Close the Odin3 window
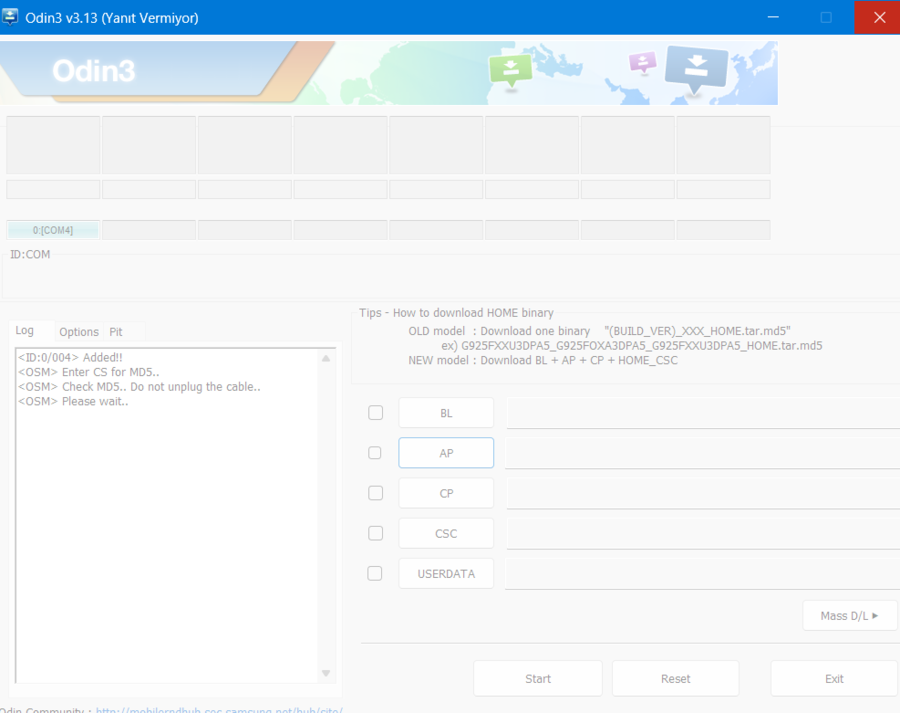This screenshot has height=713, width=900. pyautogui.click(x=879, y=17)
